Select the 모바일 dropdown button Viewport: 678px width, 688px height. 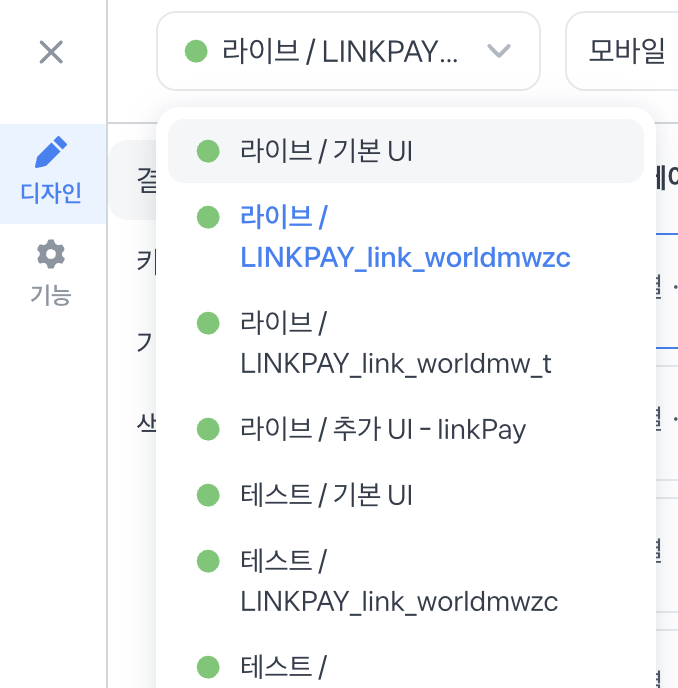[x=623, y=51]
